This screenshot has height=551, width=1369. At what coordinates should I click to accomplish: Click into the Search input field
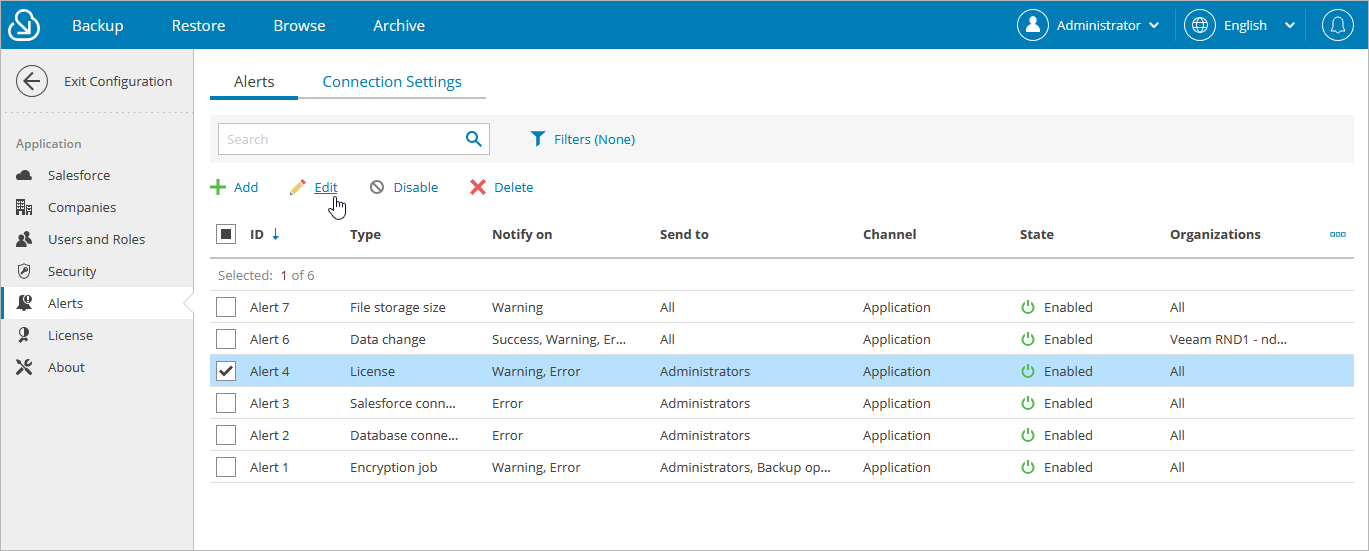340,139
